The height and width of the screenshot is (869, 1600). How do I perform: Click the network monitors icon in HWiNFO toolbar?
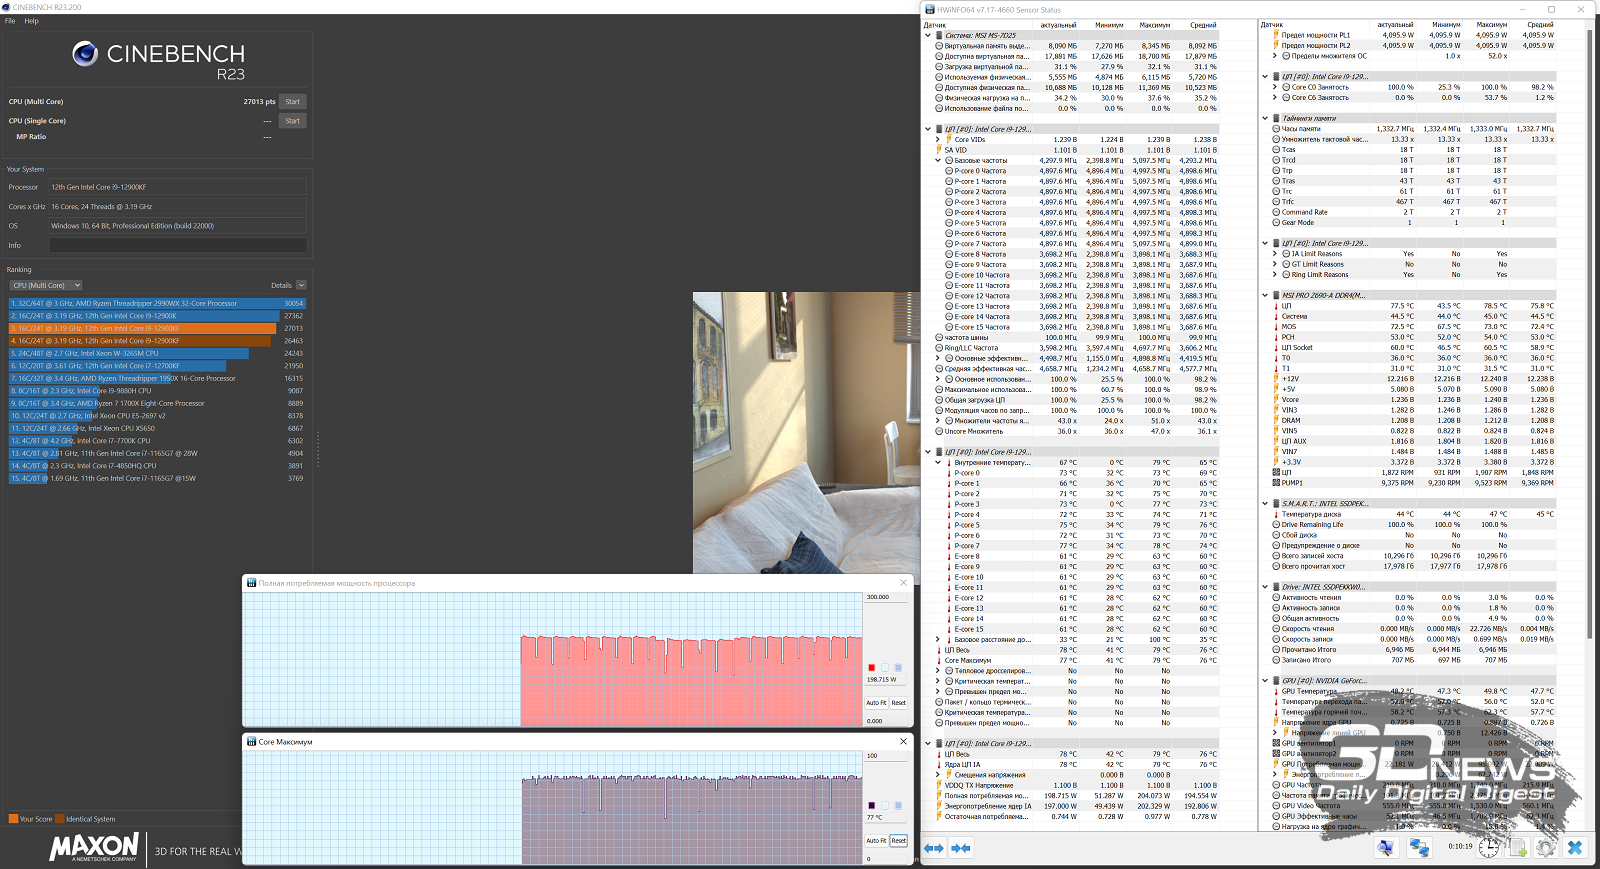(1419, 848)
